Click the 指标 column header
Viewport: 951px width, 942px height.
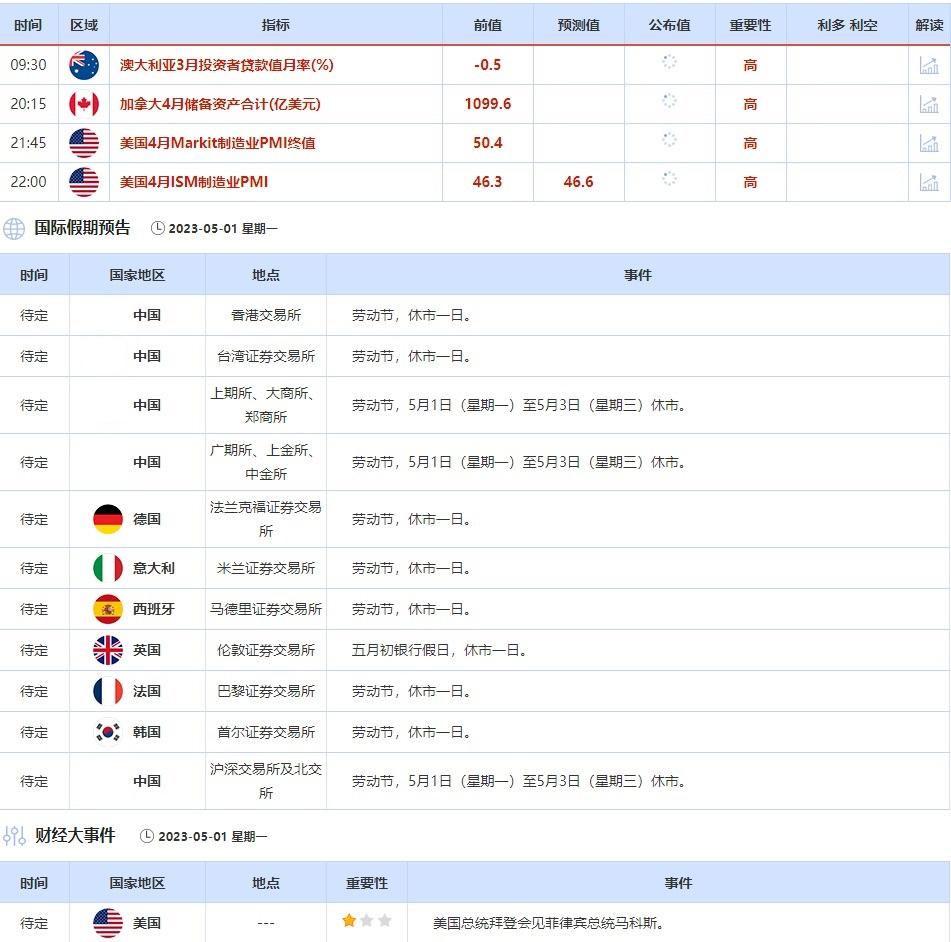tap(275, 24)
